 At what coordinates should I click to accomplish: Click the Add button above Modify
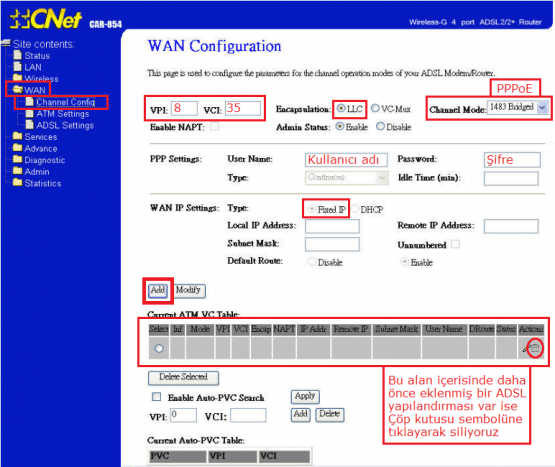(x=158, y=291)
